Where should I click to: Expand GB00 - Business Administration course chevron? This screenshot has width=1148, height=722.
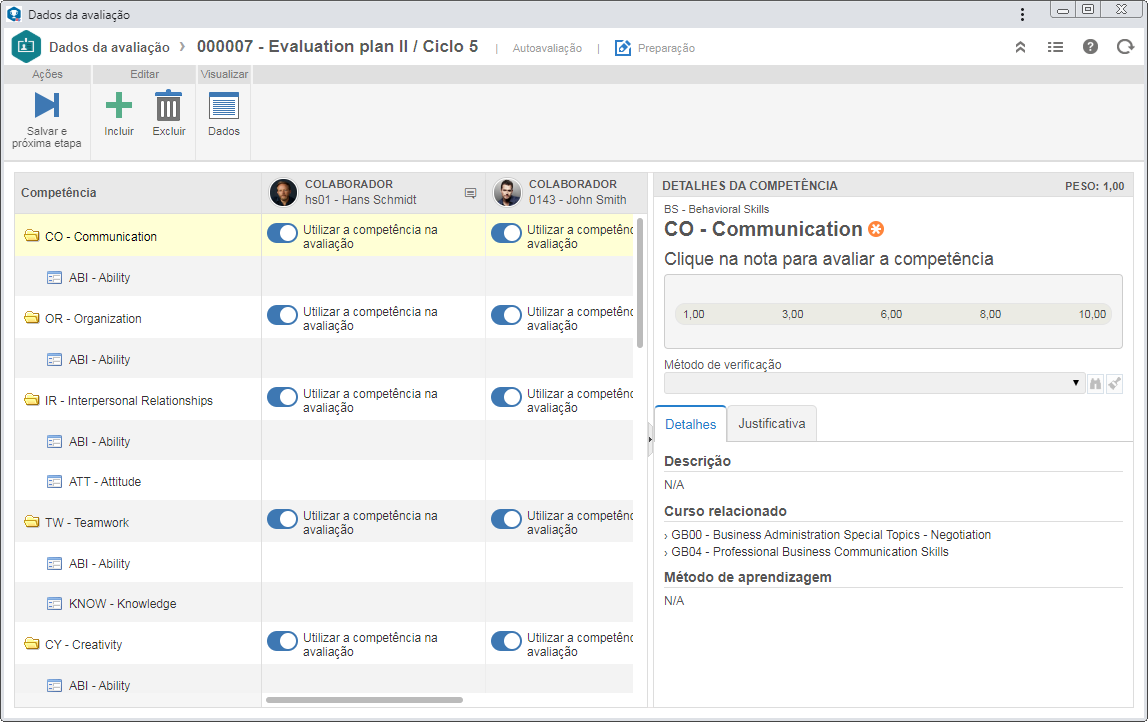click(x=666, y=536)
